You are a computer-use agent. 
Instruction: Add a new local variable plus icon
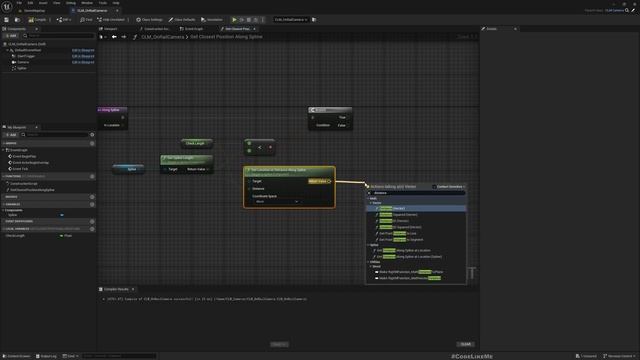point(92,229)
